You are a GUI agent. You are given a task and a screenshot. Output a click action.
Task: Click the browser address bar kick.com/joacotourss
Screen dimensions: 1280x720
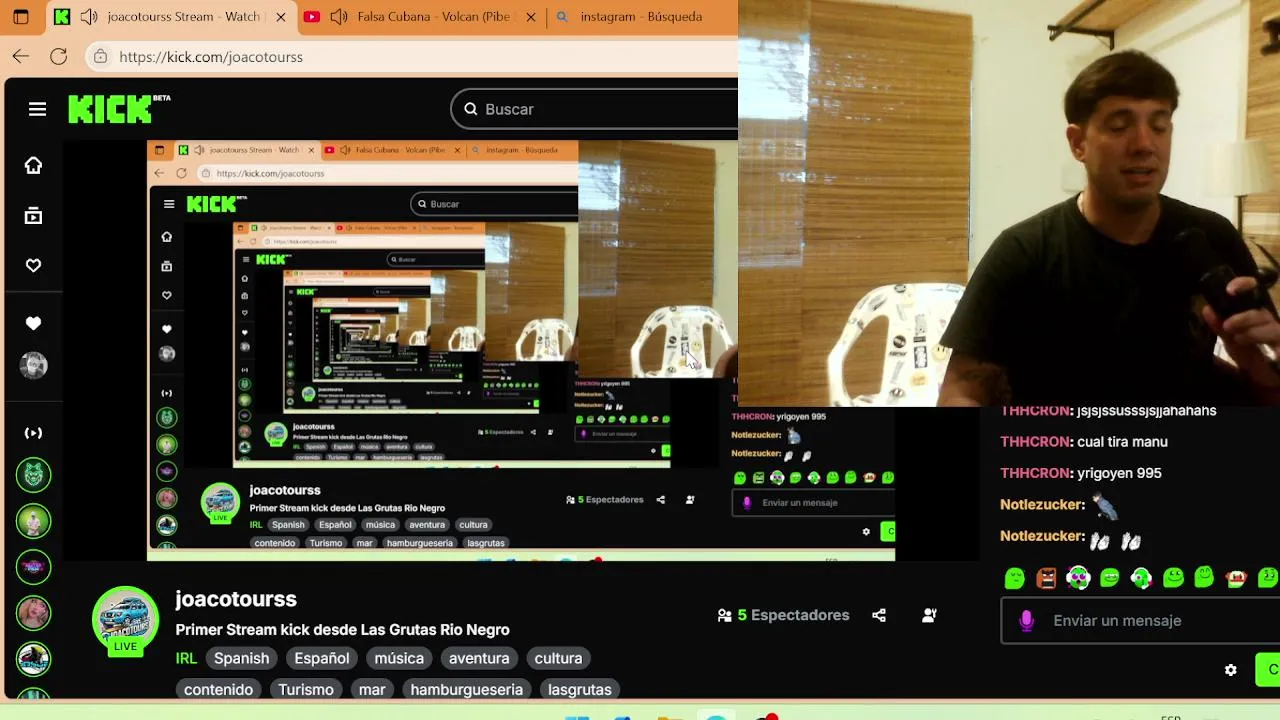pyautogui.click(x=412, y=57)
